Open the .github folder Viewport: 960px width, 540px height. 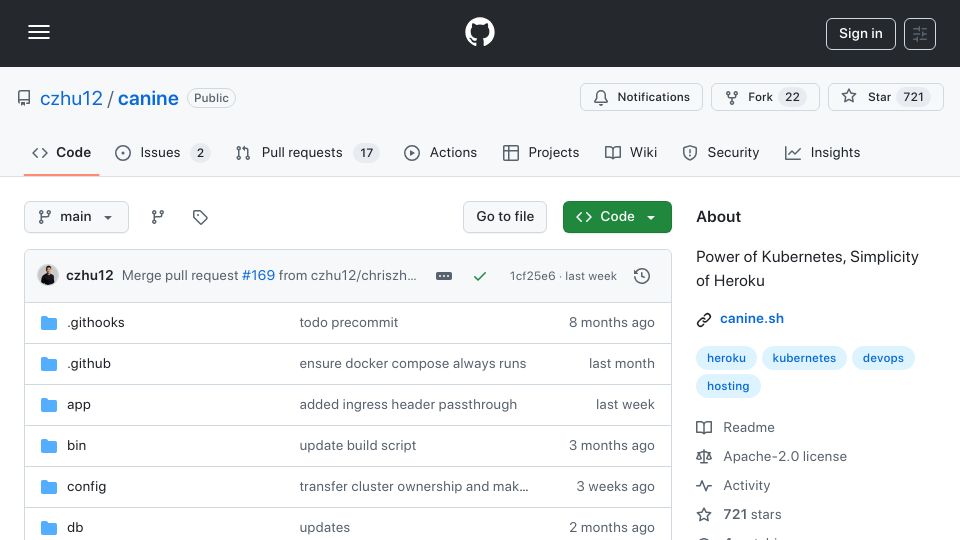pyautogui.click(x=89, y=364)
